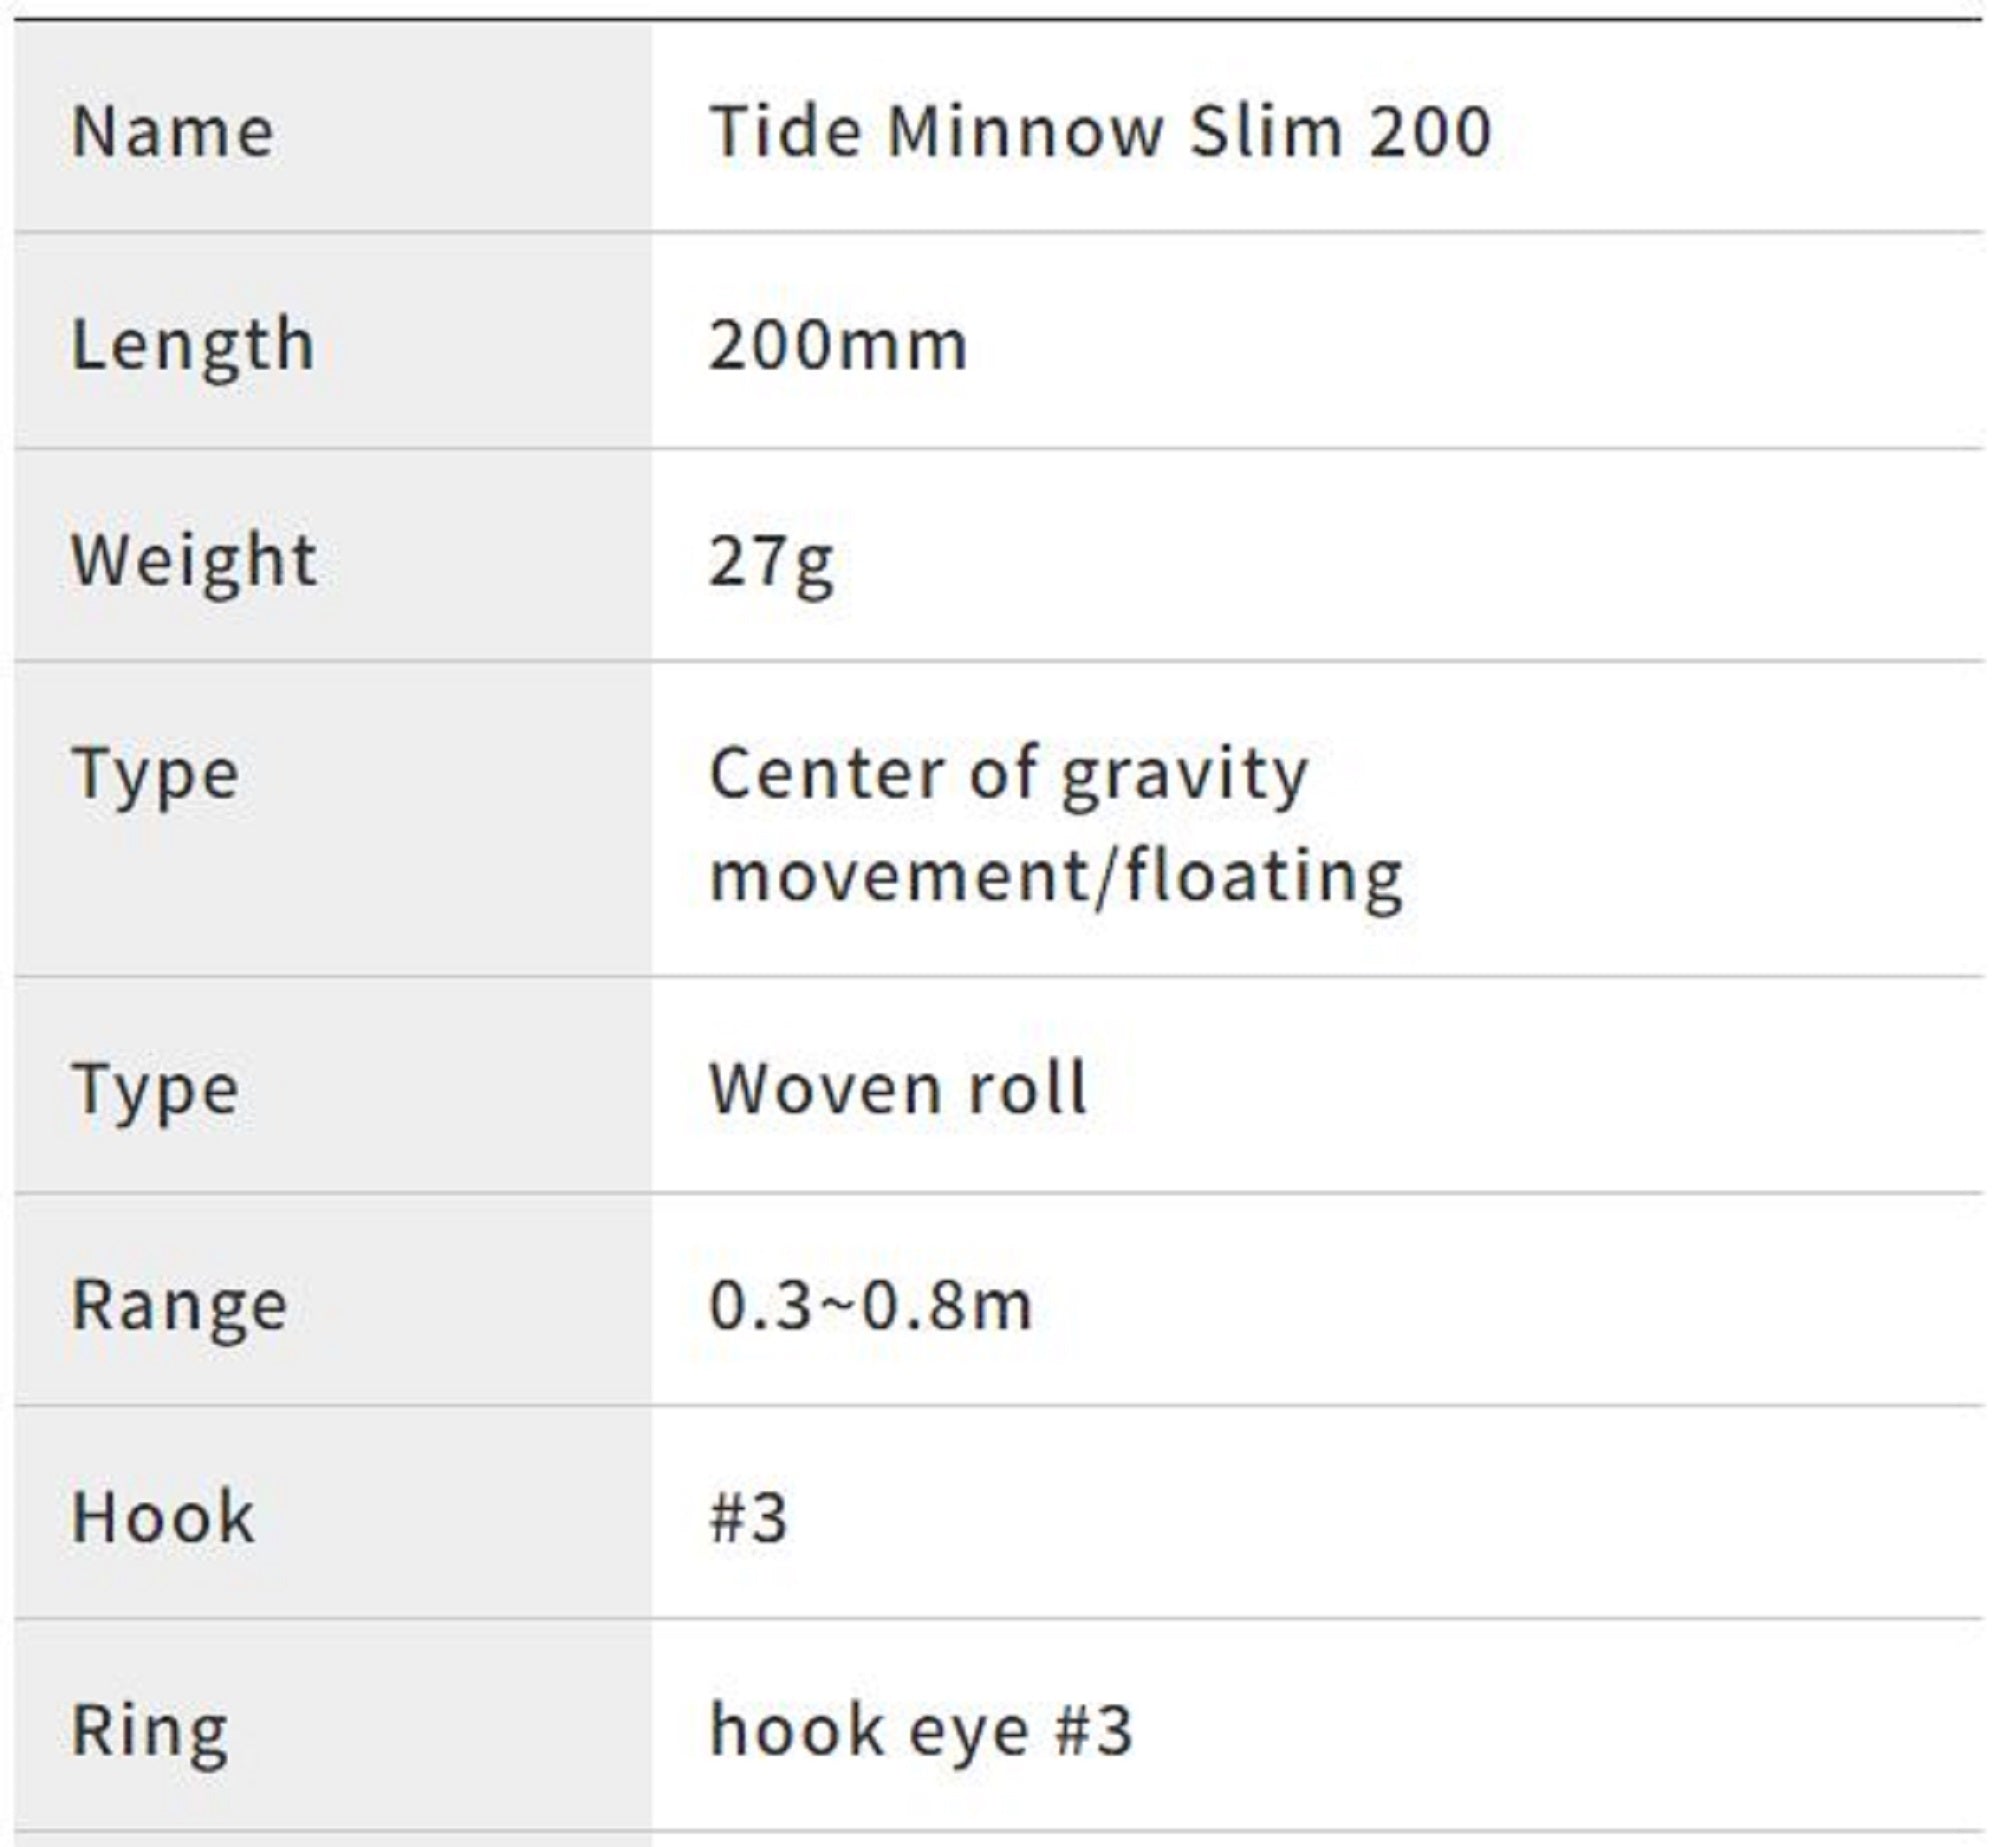Click the Ring row label
The width and height of the screenshot is (2000, 1847).
point(150,1731)
